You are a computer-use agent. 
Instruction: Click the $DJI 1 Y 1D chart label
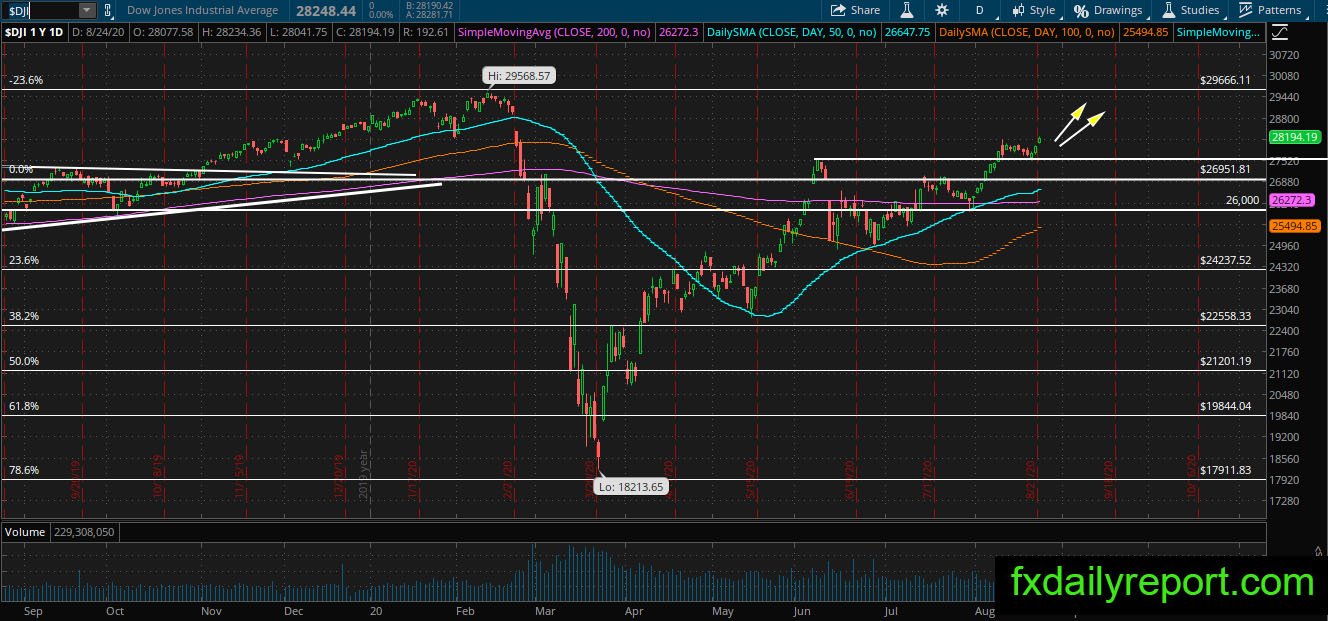coord(35,33)
